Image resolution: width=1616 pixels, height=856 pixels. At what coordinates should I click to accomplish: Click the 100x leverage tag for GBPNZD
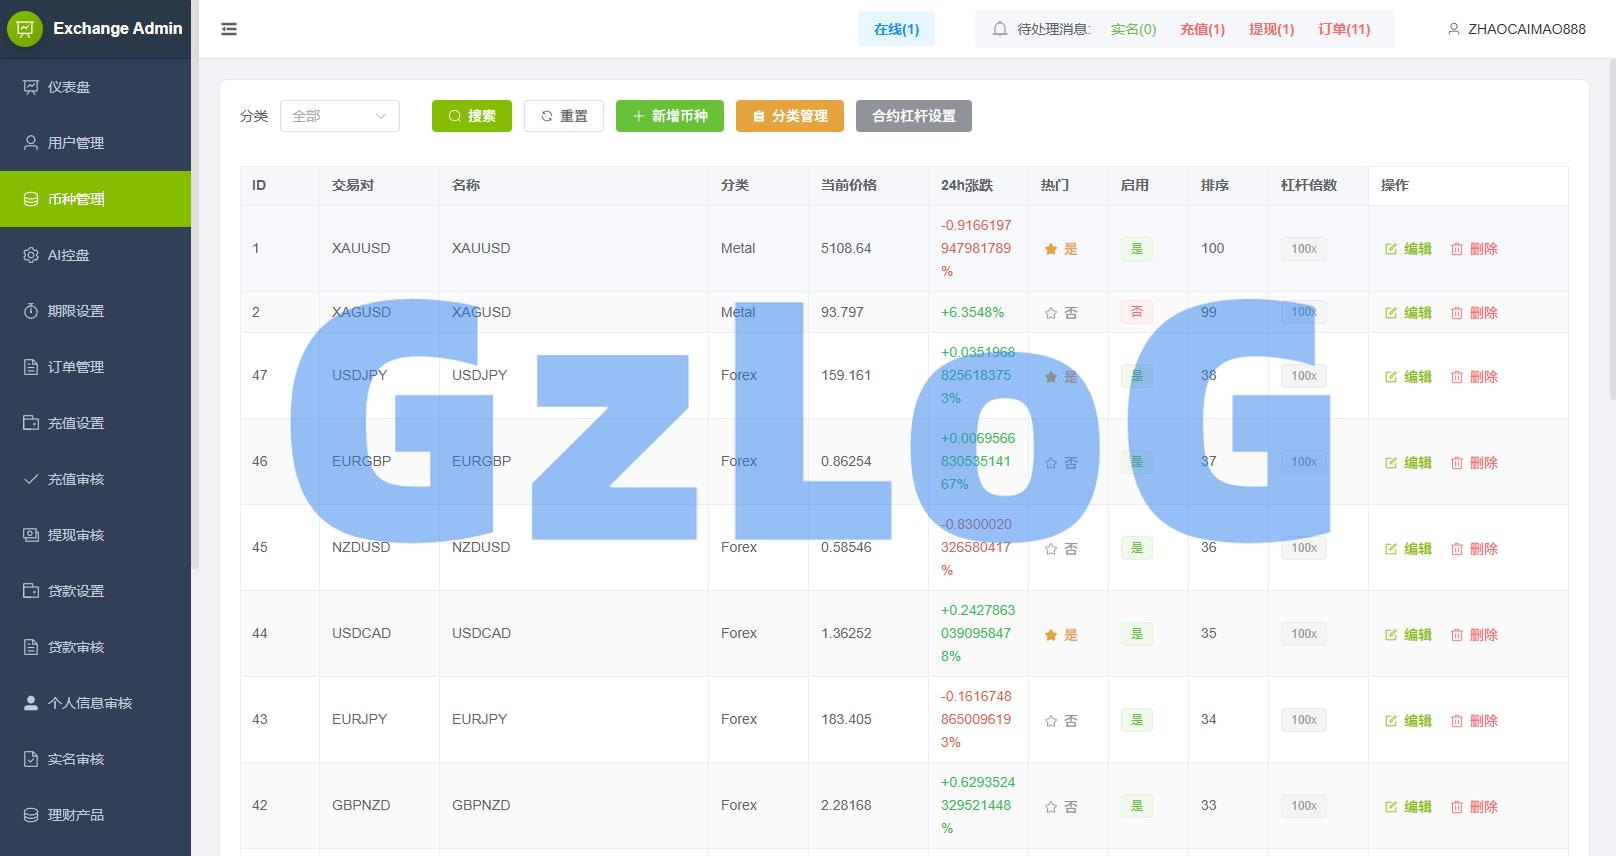pyautogui.click(x=1304, y=806)
